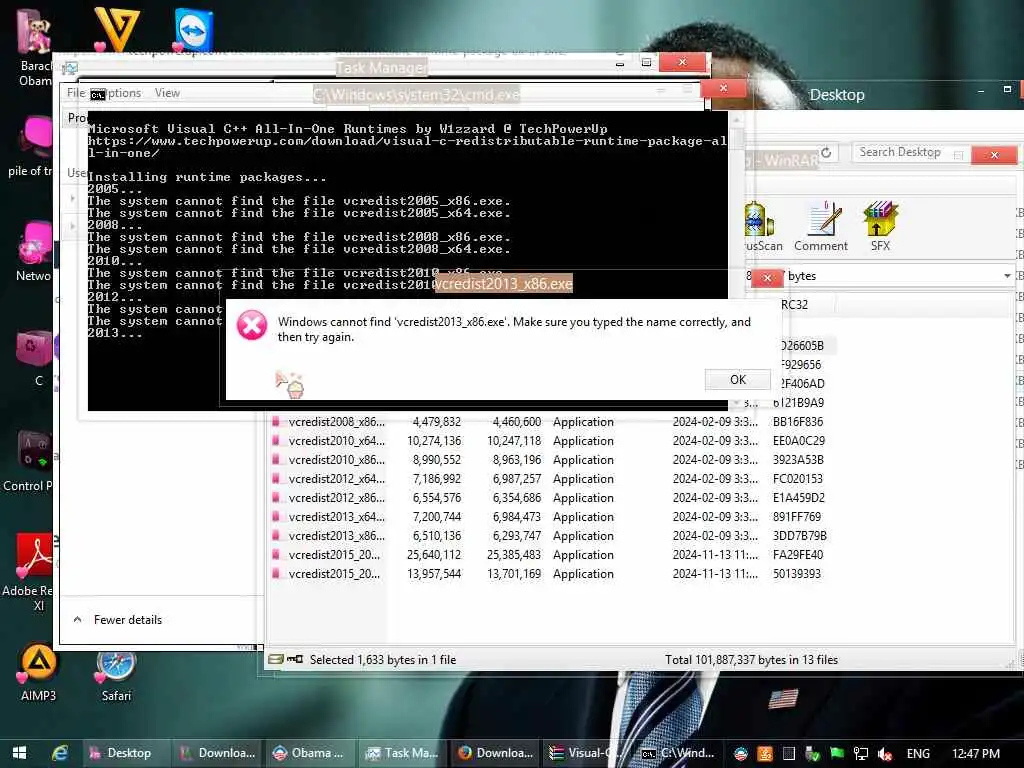Open the Recycle Bin desktop icon
Image resolution: width=1024 pixels, height=768 pixels.
click(x=36, y=358)
